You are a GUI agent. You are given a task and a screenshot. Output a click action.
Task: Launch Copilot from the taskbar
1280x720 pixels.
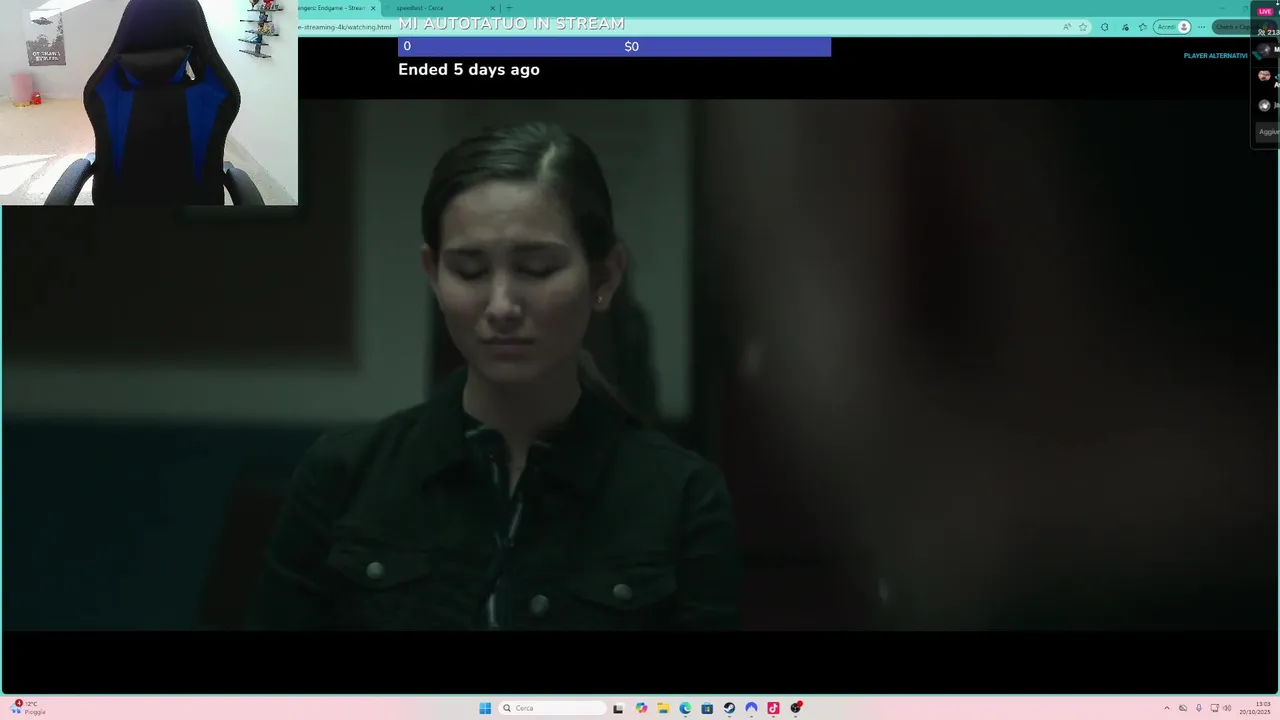641,708
